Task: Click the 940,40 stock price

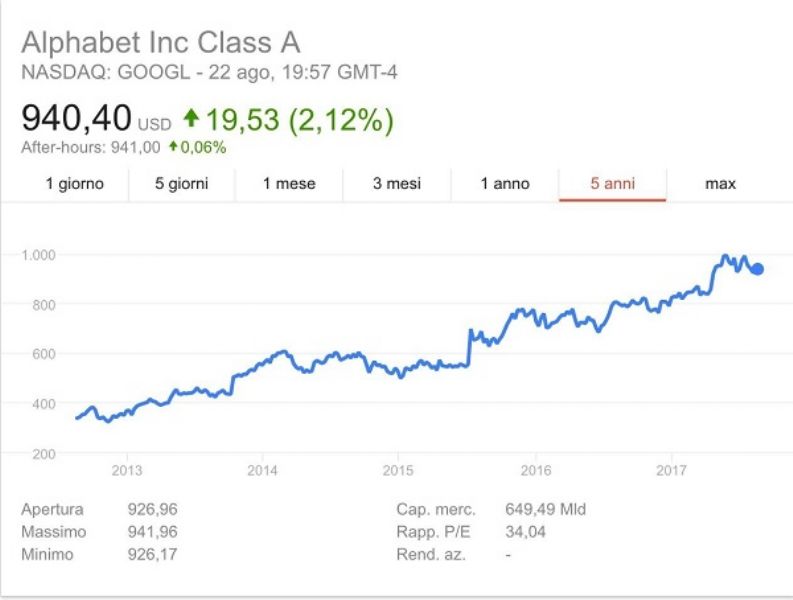Action: point(76,118)
